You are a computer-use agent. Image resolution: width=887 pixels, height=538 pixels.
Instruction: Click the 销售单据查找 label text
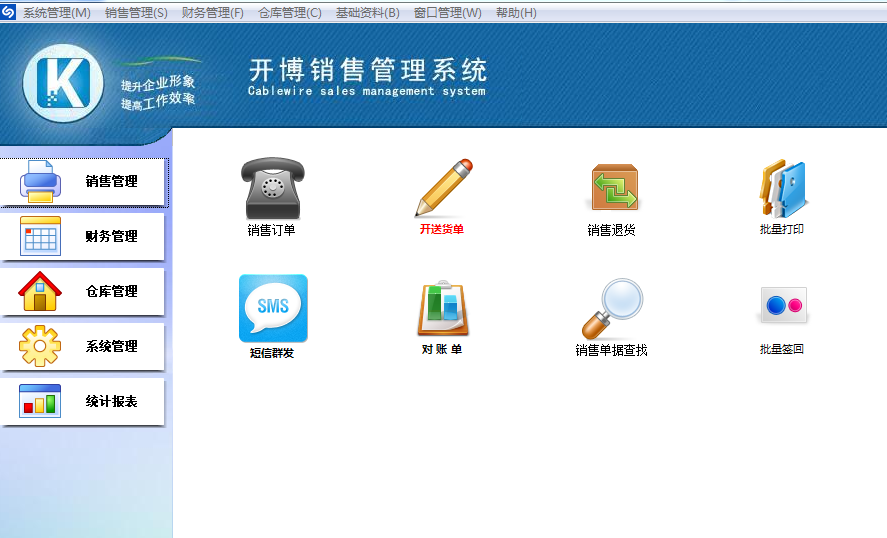[612, 350]
